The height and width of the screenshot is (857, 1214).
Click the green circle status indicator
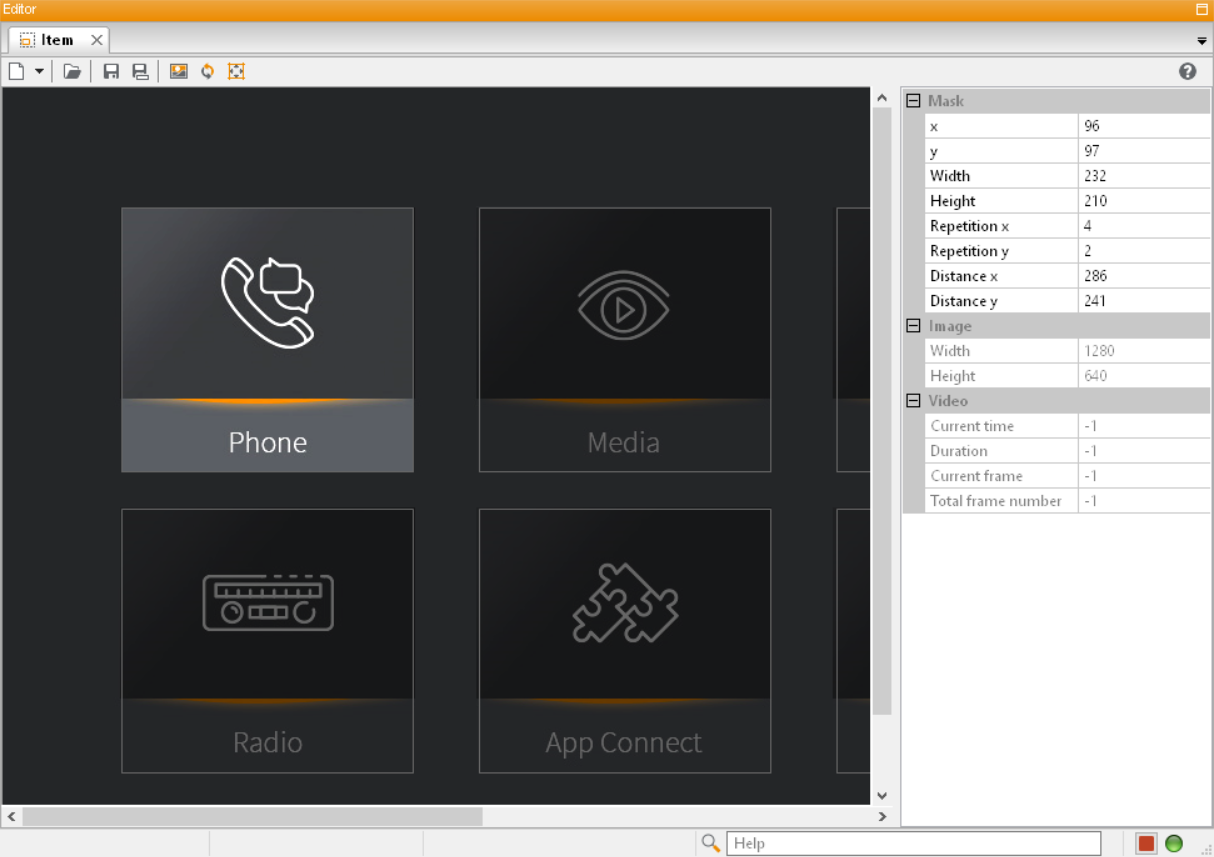coord(1174,843)
